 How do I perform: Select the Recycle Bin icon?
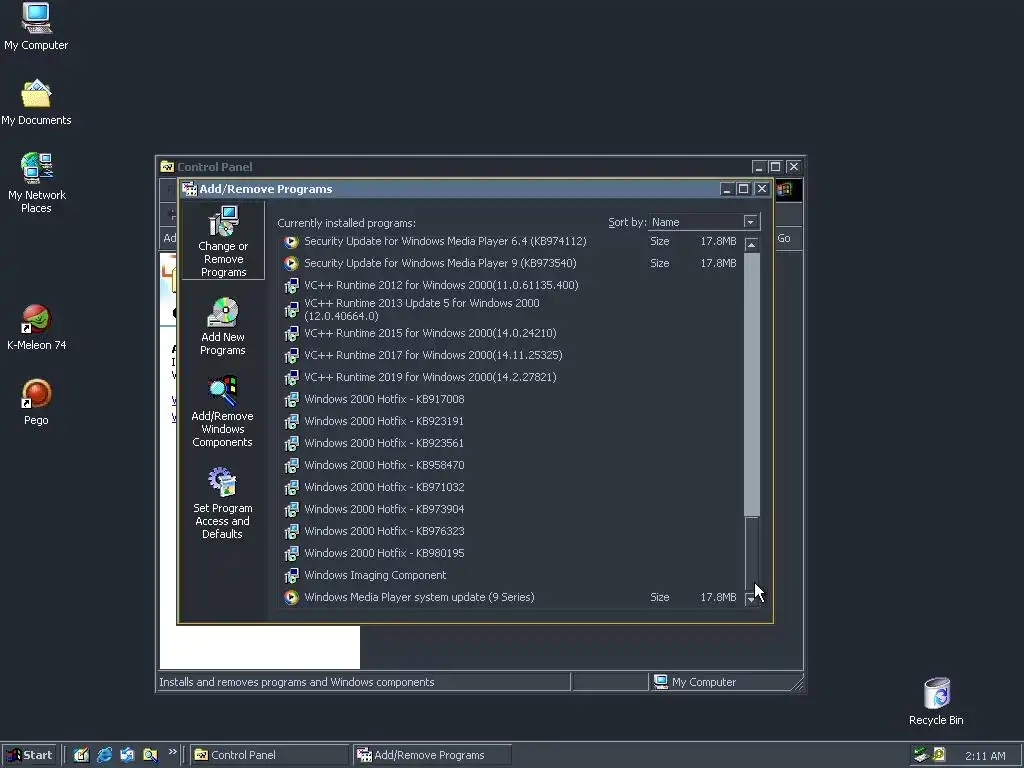pyautogui.click(x=936, y=701)
